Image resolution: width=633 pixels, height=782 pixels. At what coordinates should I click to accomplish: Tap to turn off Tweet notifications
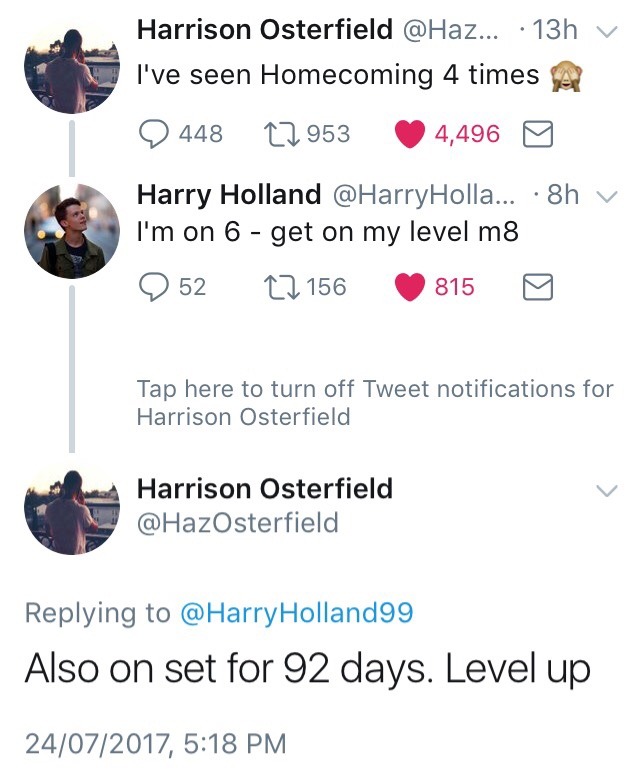(x=374, y=402)
